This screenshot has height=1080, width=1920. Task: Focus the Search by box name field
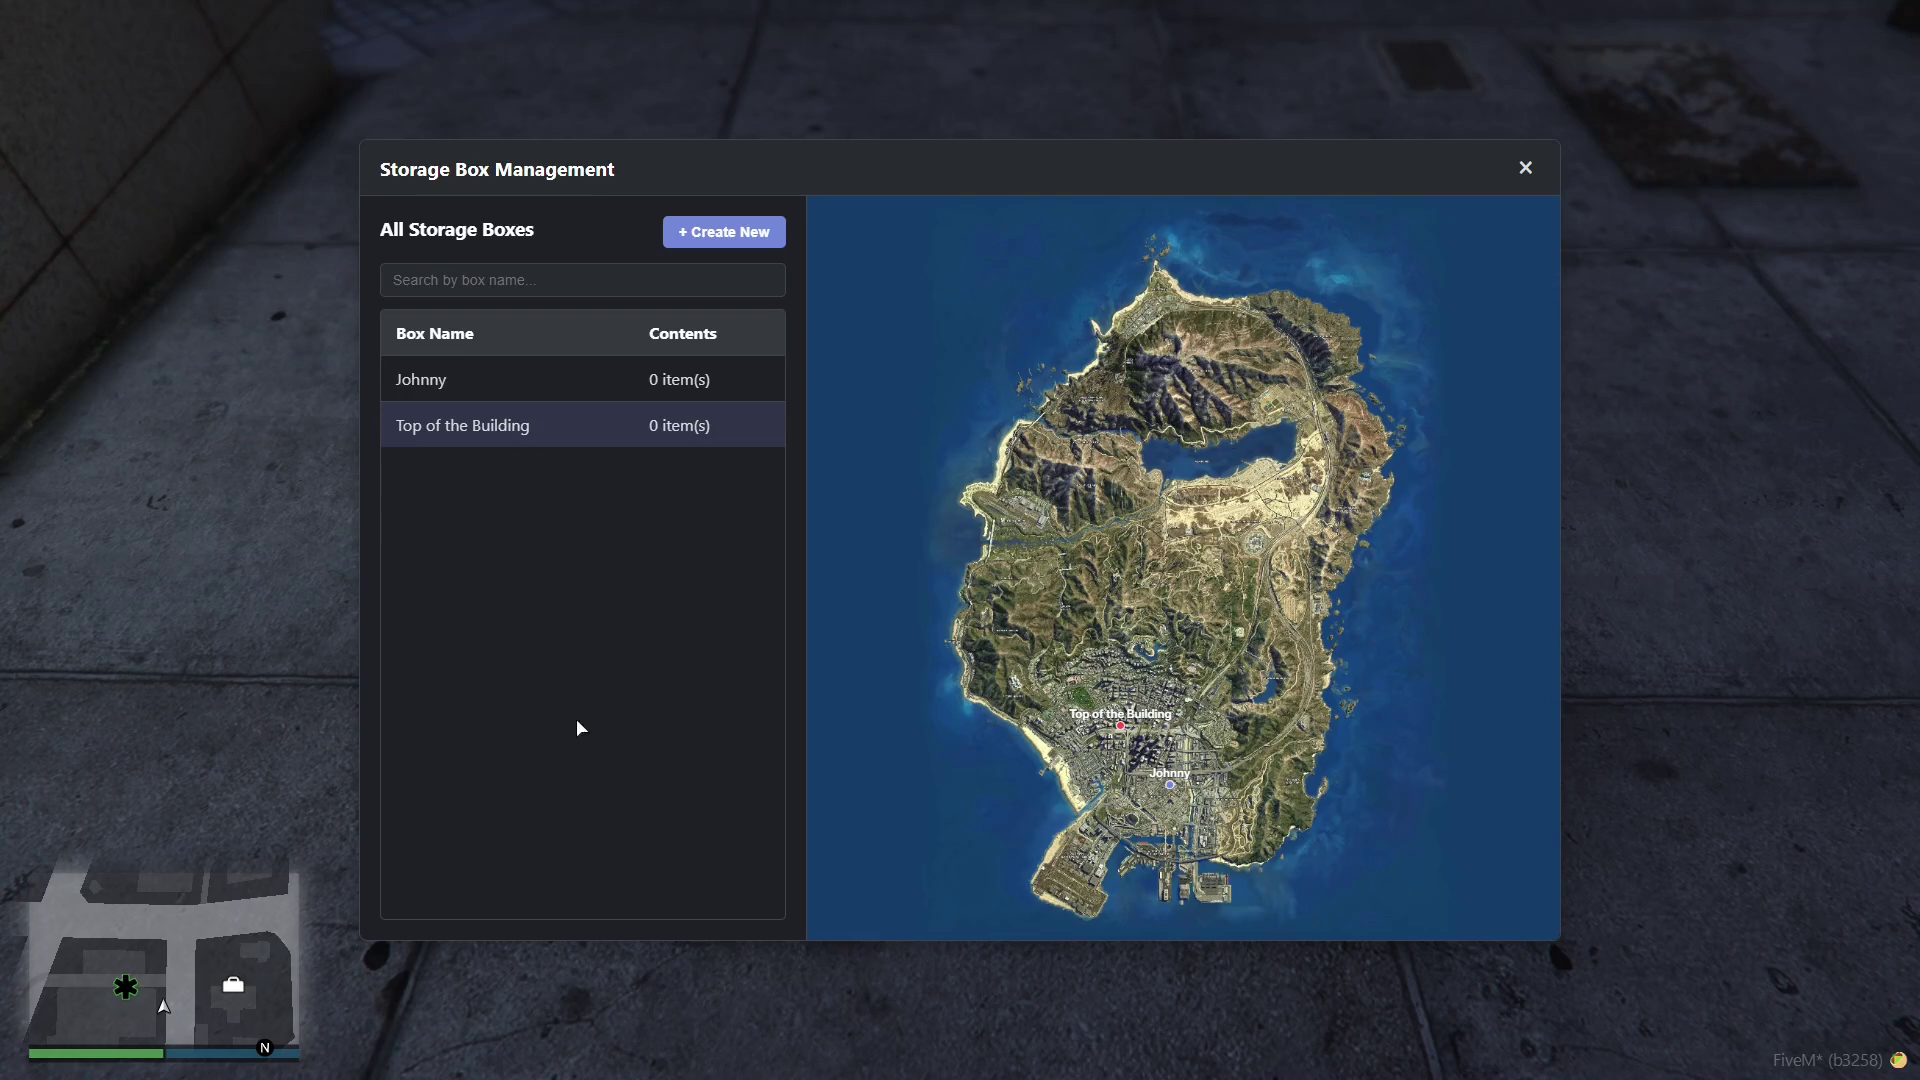click(x=583, y=280)
